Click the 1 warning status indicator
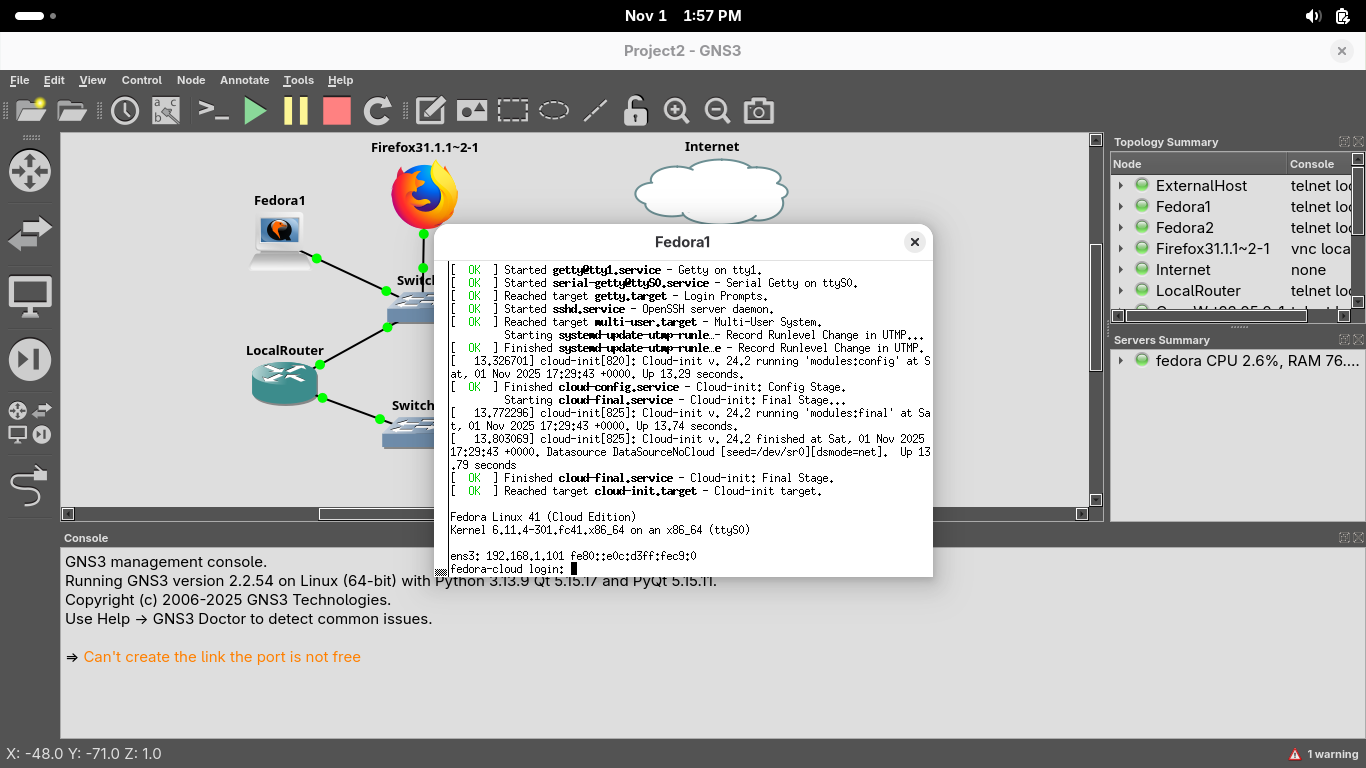 click(x=1324, y=754)
